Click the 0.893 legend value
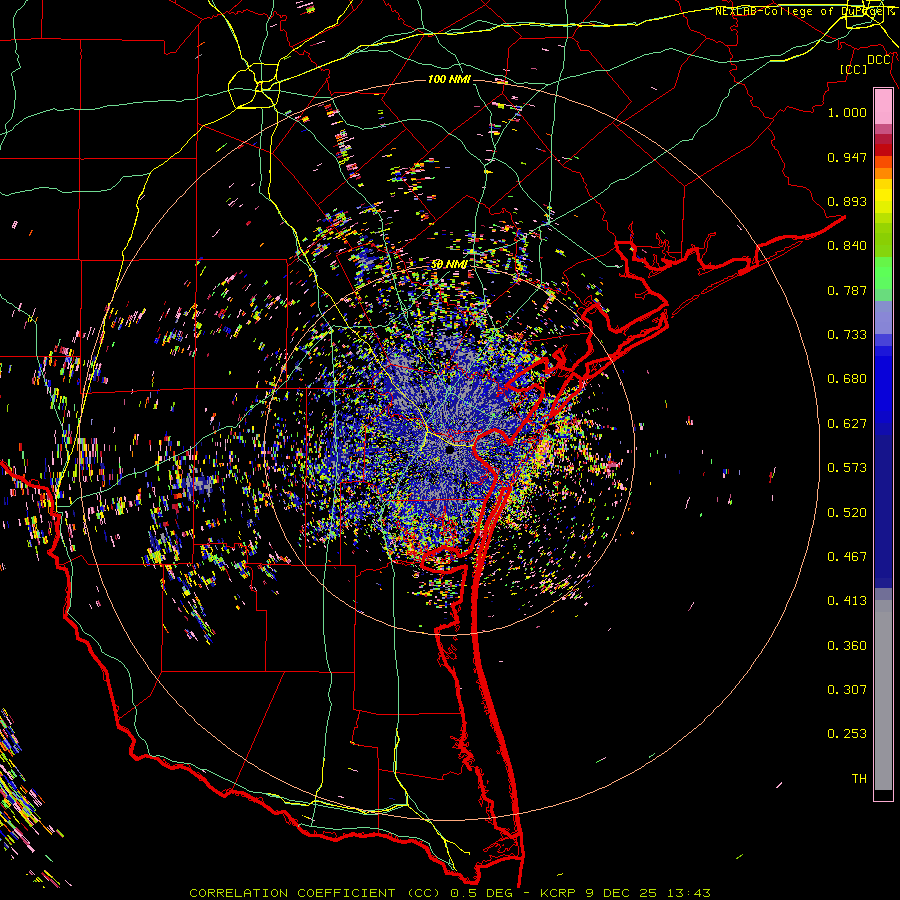The height and width of the screenshot is (900, 900). coord(847,201)
